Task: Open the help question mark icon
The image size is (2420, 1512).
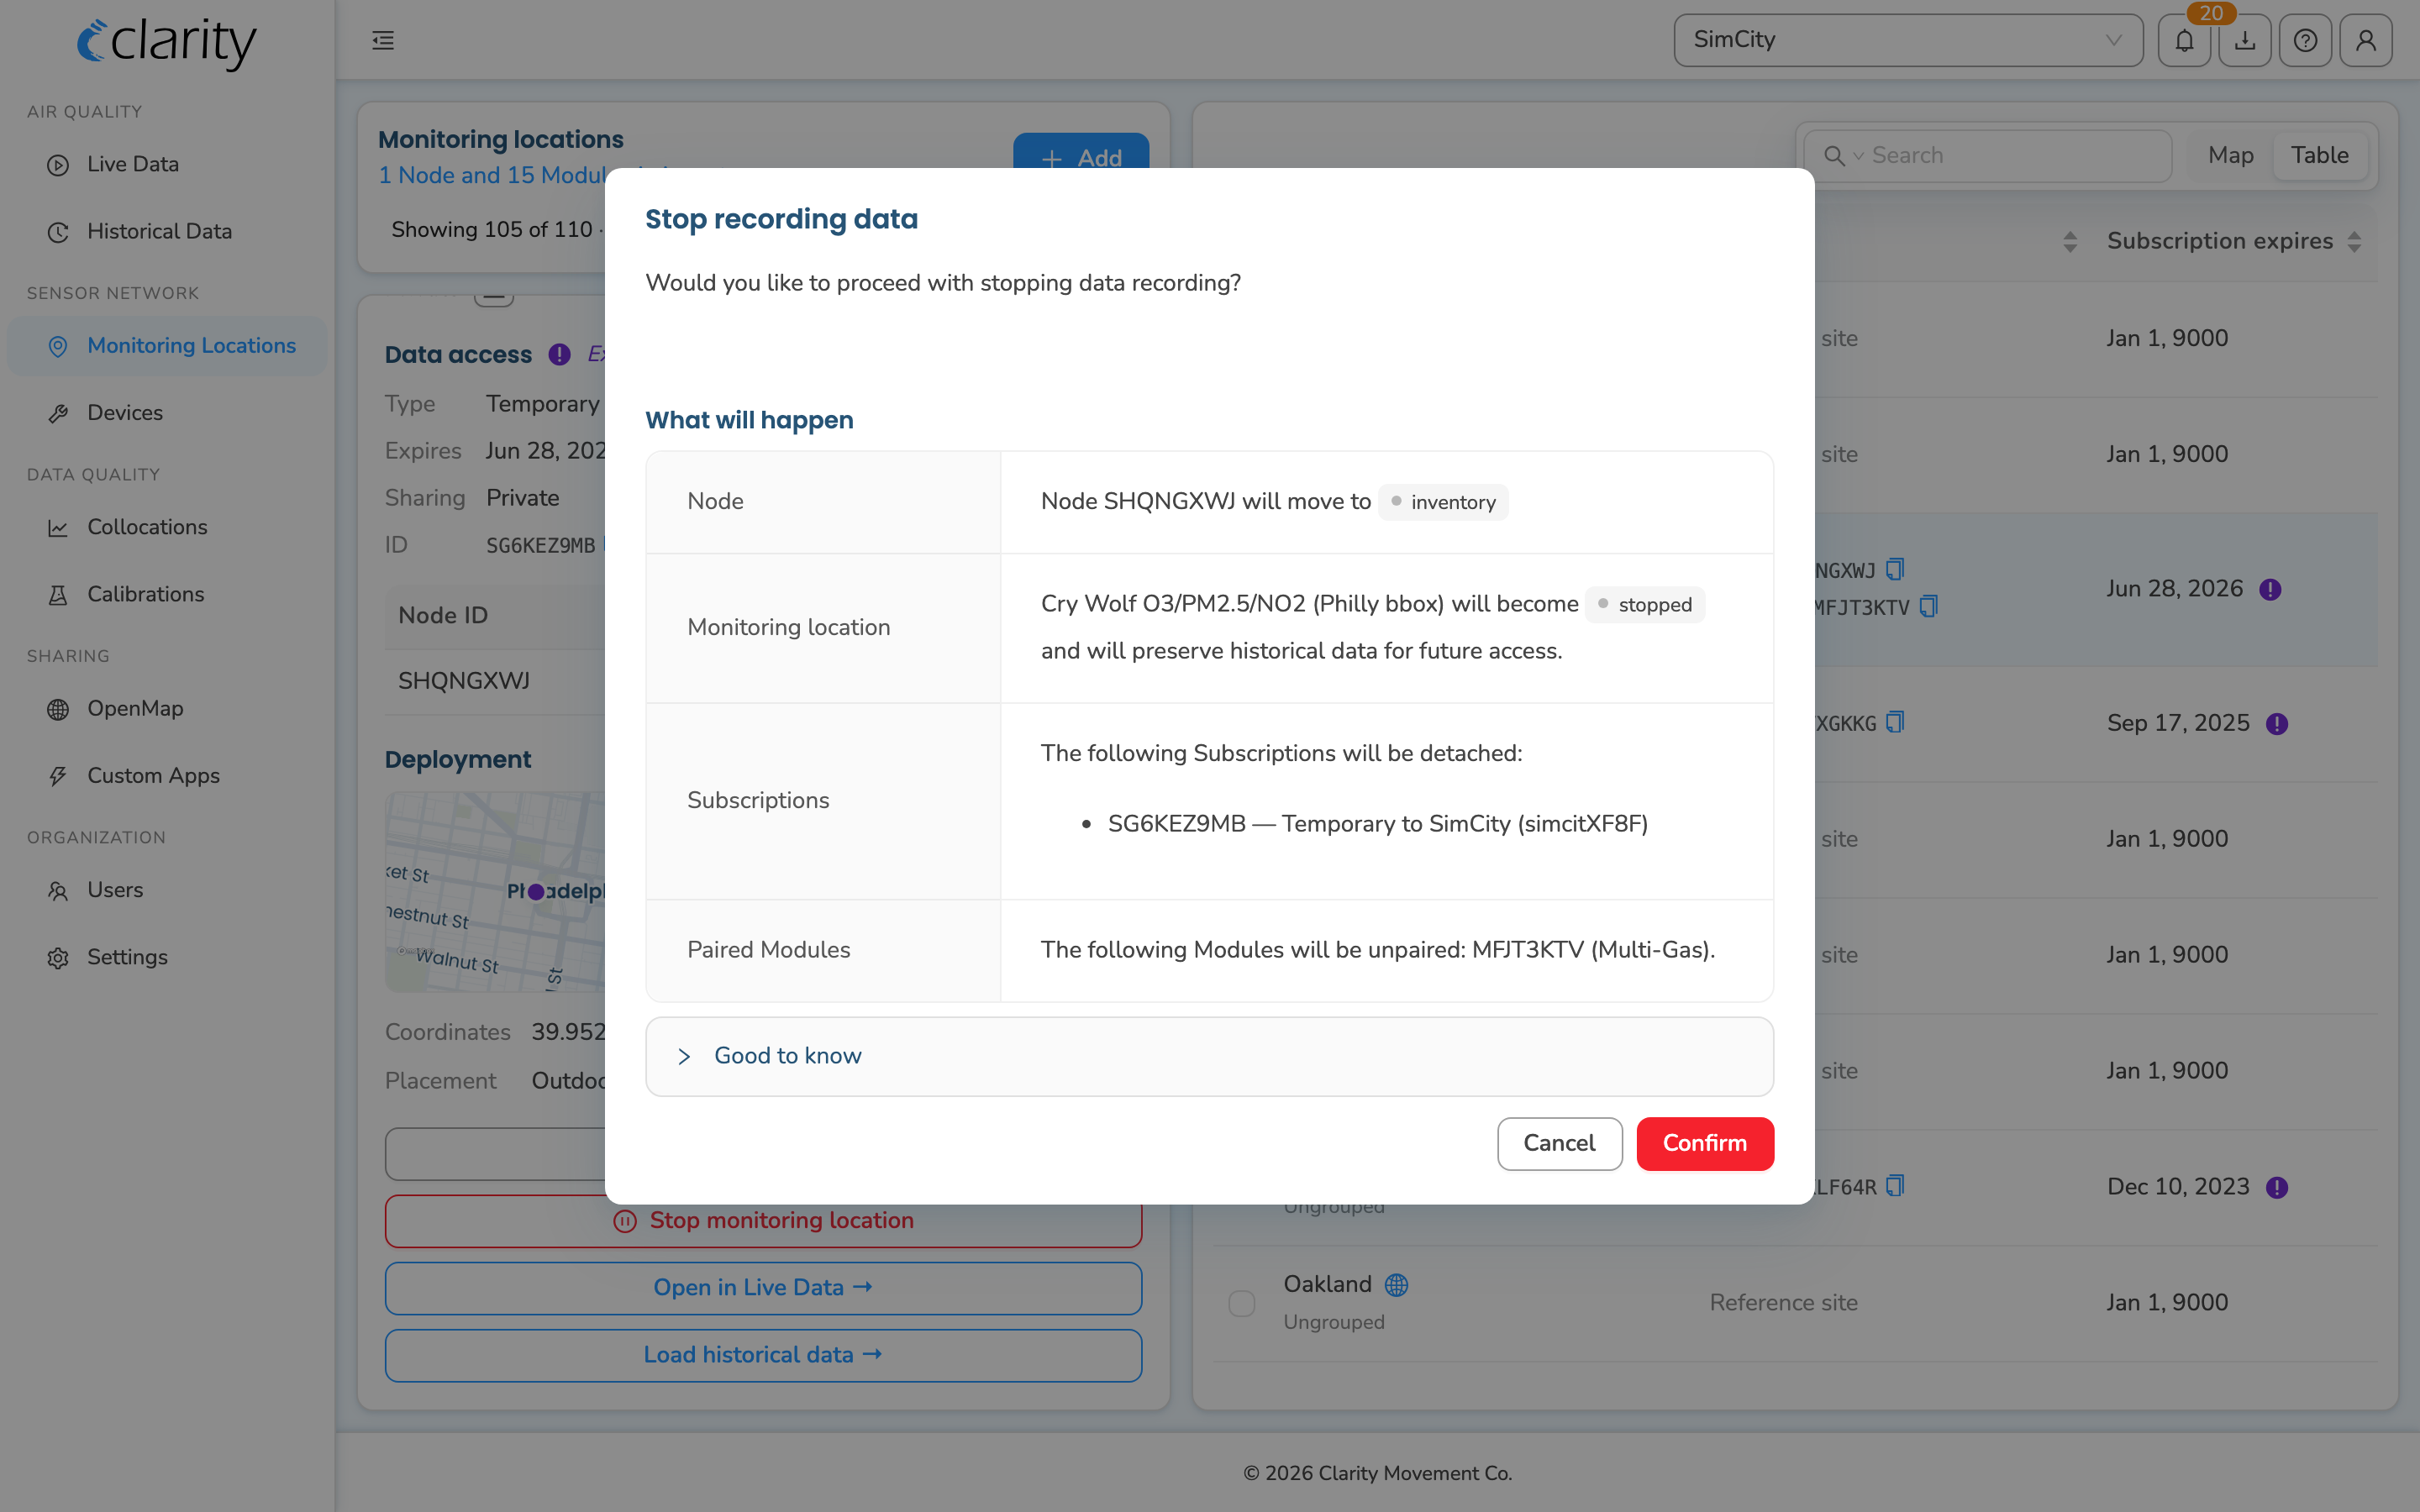Action: (x=2305, y=41)
